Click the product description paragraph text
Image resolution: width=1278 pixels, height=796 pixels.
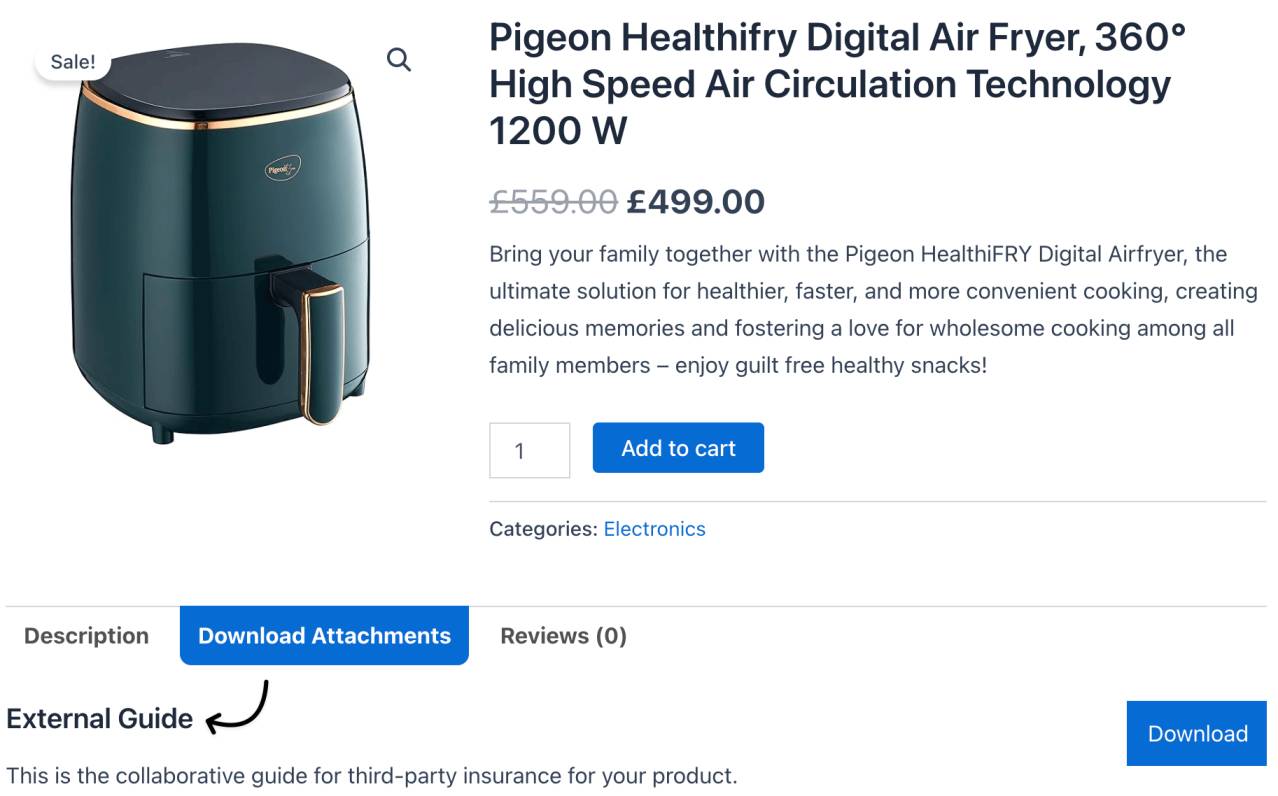click(873, 310)
